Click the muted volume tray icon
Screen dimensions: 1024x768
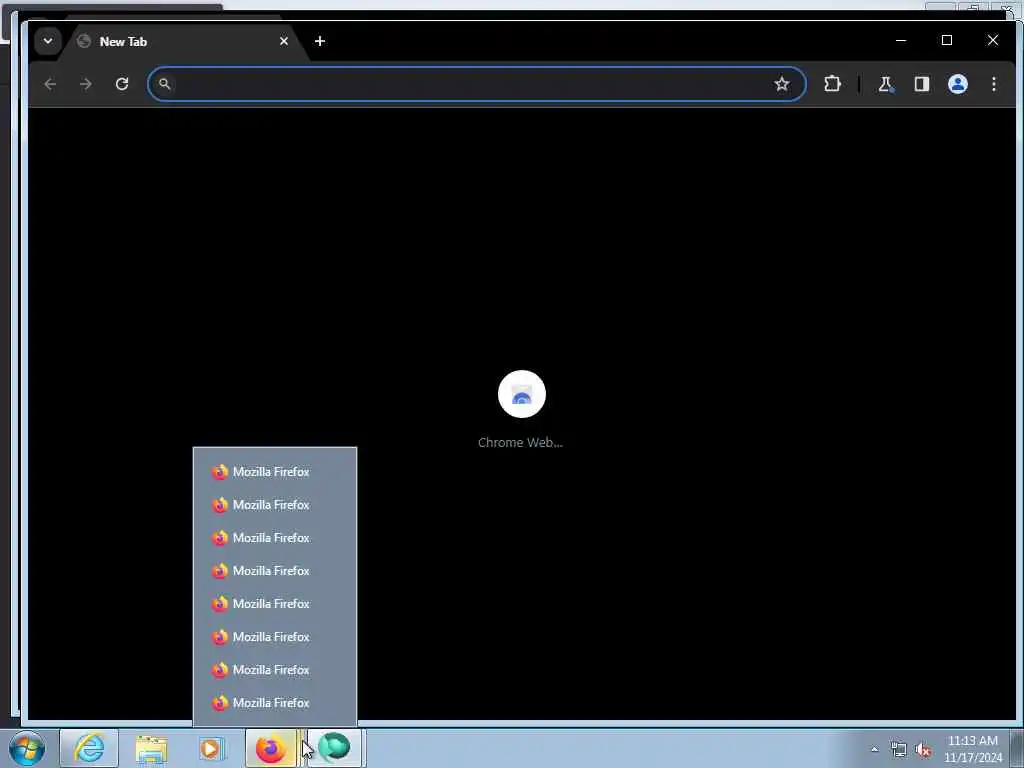click(x=923, y=750)
